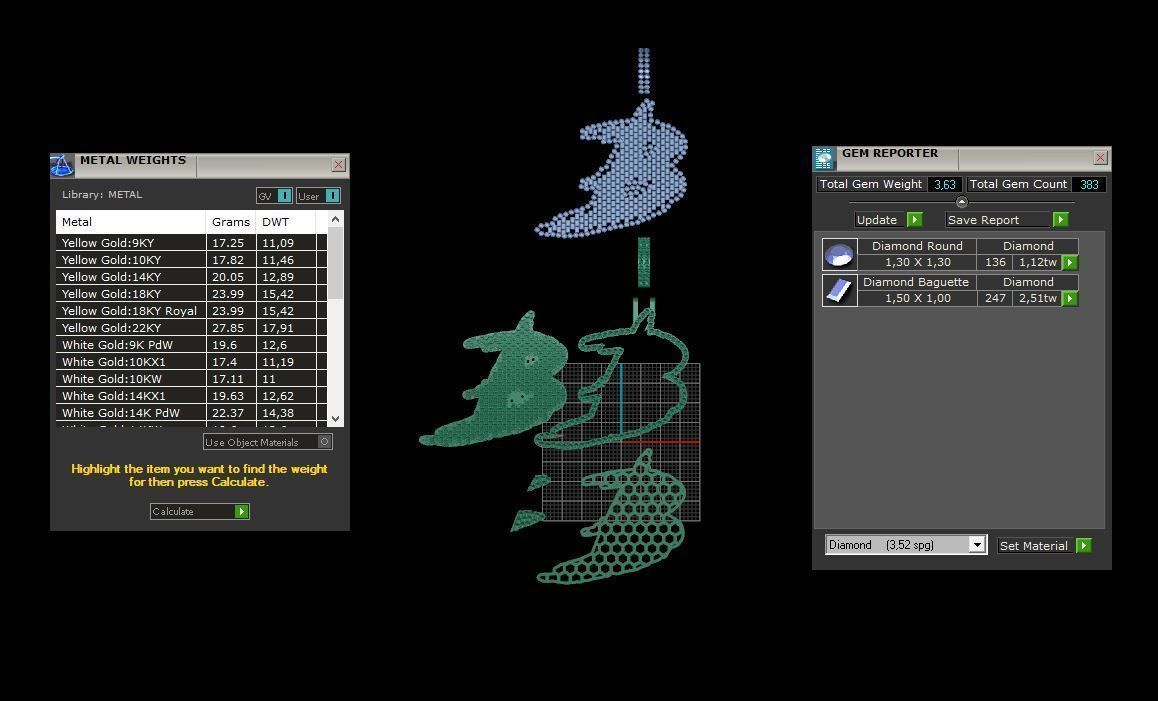Select the Yellow Gold:22KY row
1158x701 pixels.
[191, 327]
